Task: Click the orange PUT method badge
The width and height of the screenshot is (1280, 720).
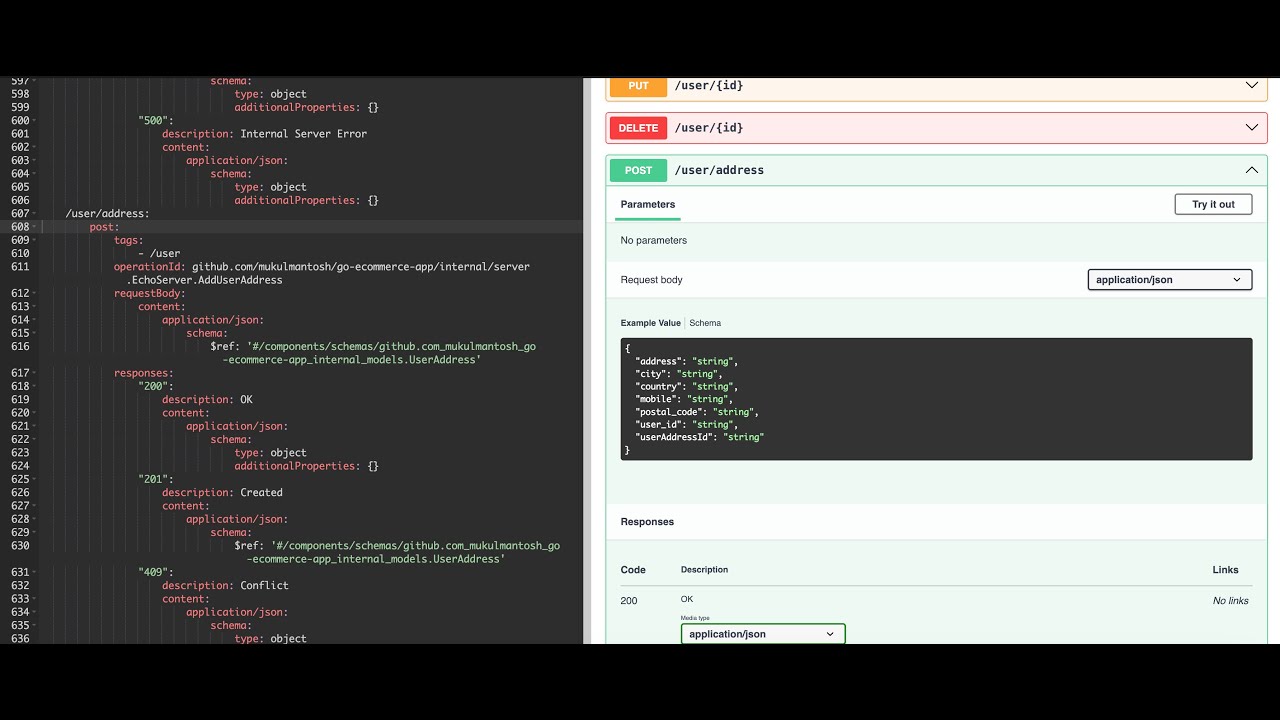Action: click(x=638, y=86)
